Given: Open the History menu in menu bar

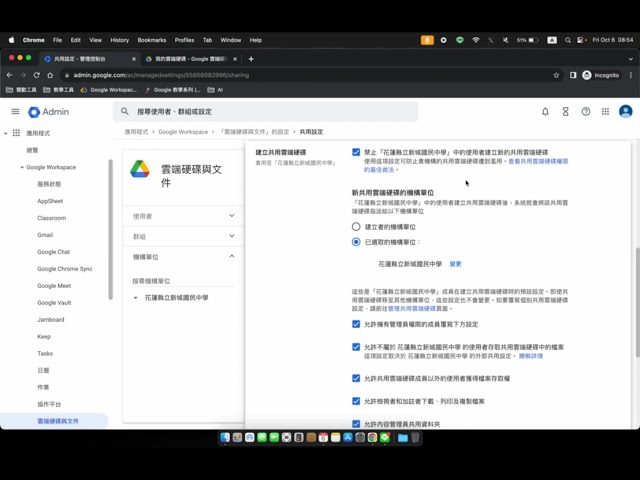Looking at the screenshot, I should [120, 40].
